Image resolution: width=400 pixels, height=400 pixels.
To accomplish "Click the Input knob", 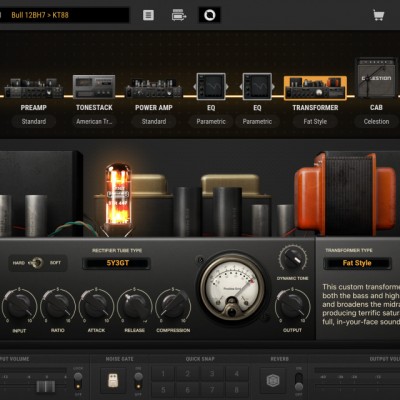I will click(19, 306).
